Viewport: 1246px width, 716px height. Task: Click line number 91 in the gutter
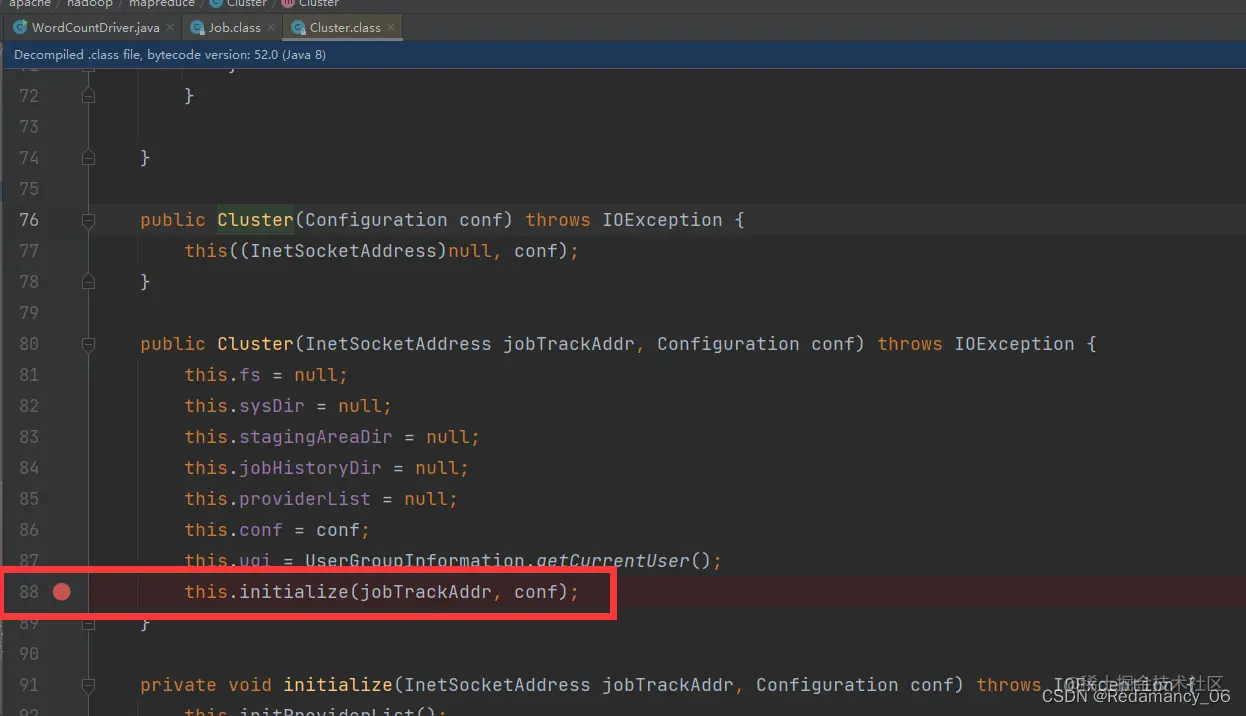tap(29, 685)
